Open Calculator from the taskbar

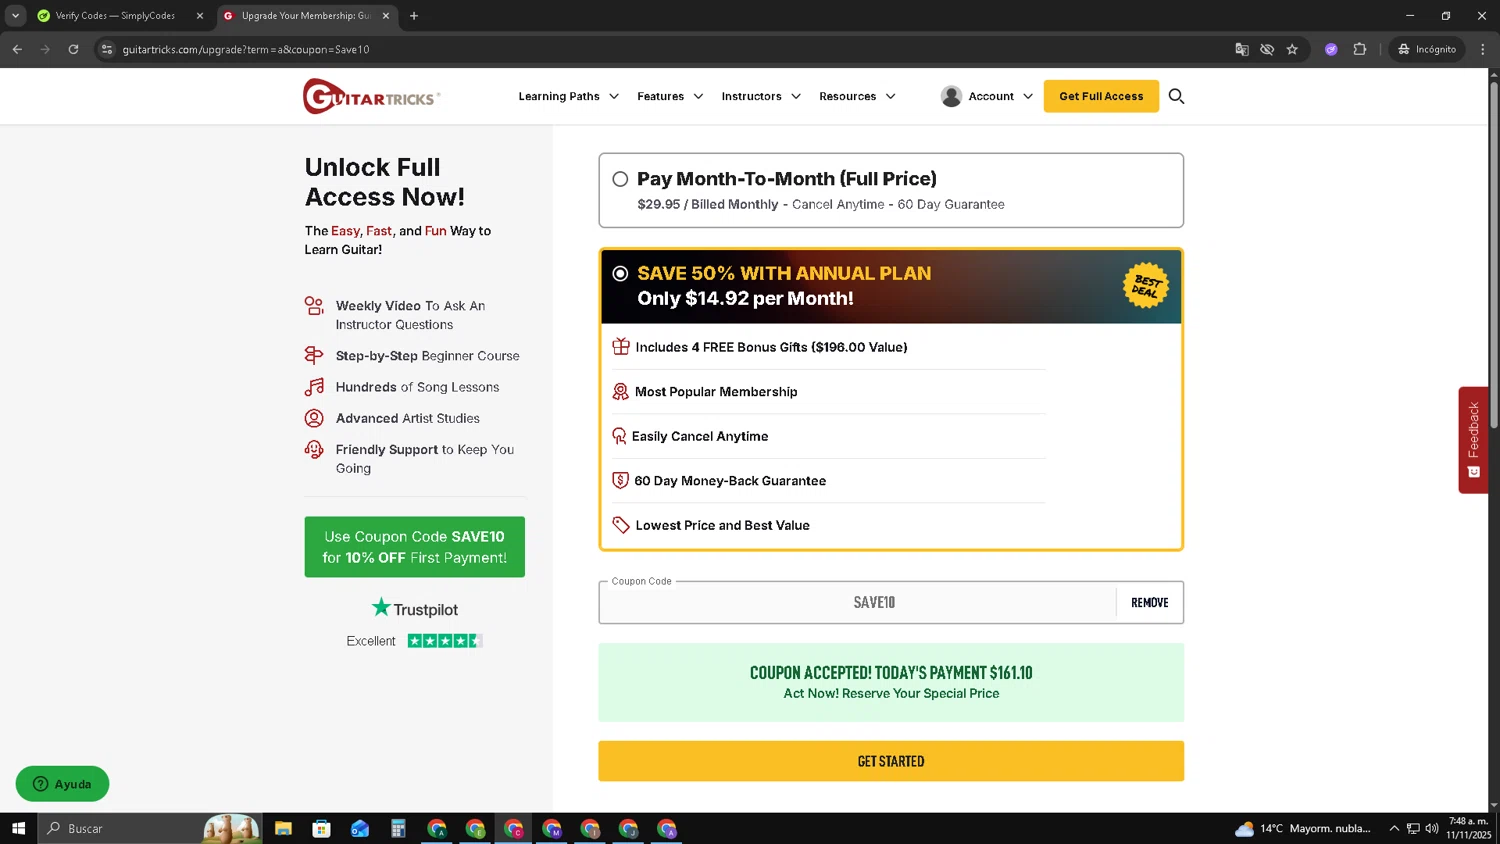(x=398, y=828)
